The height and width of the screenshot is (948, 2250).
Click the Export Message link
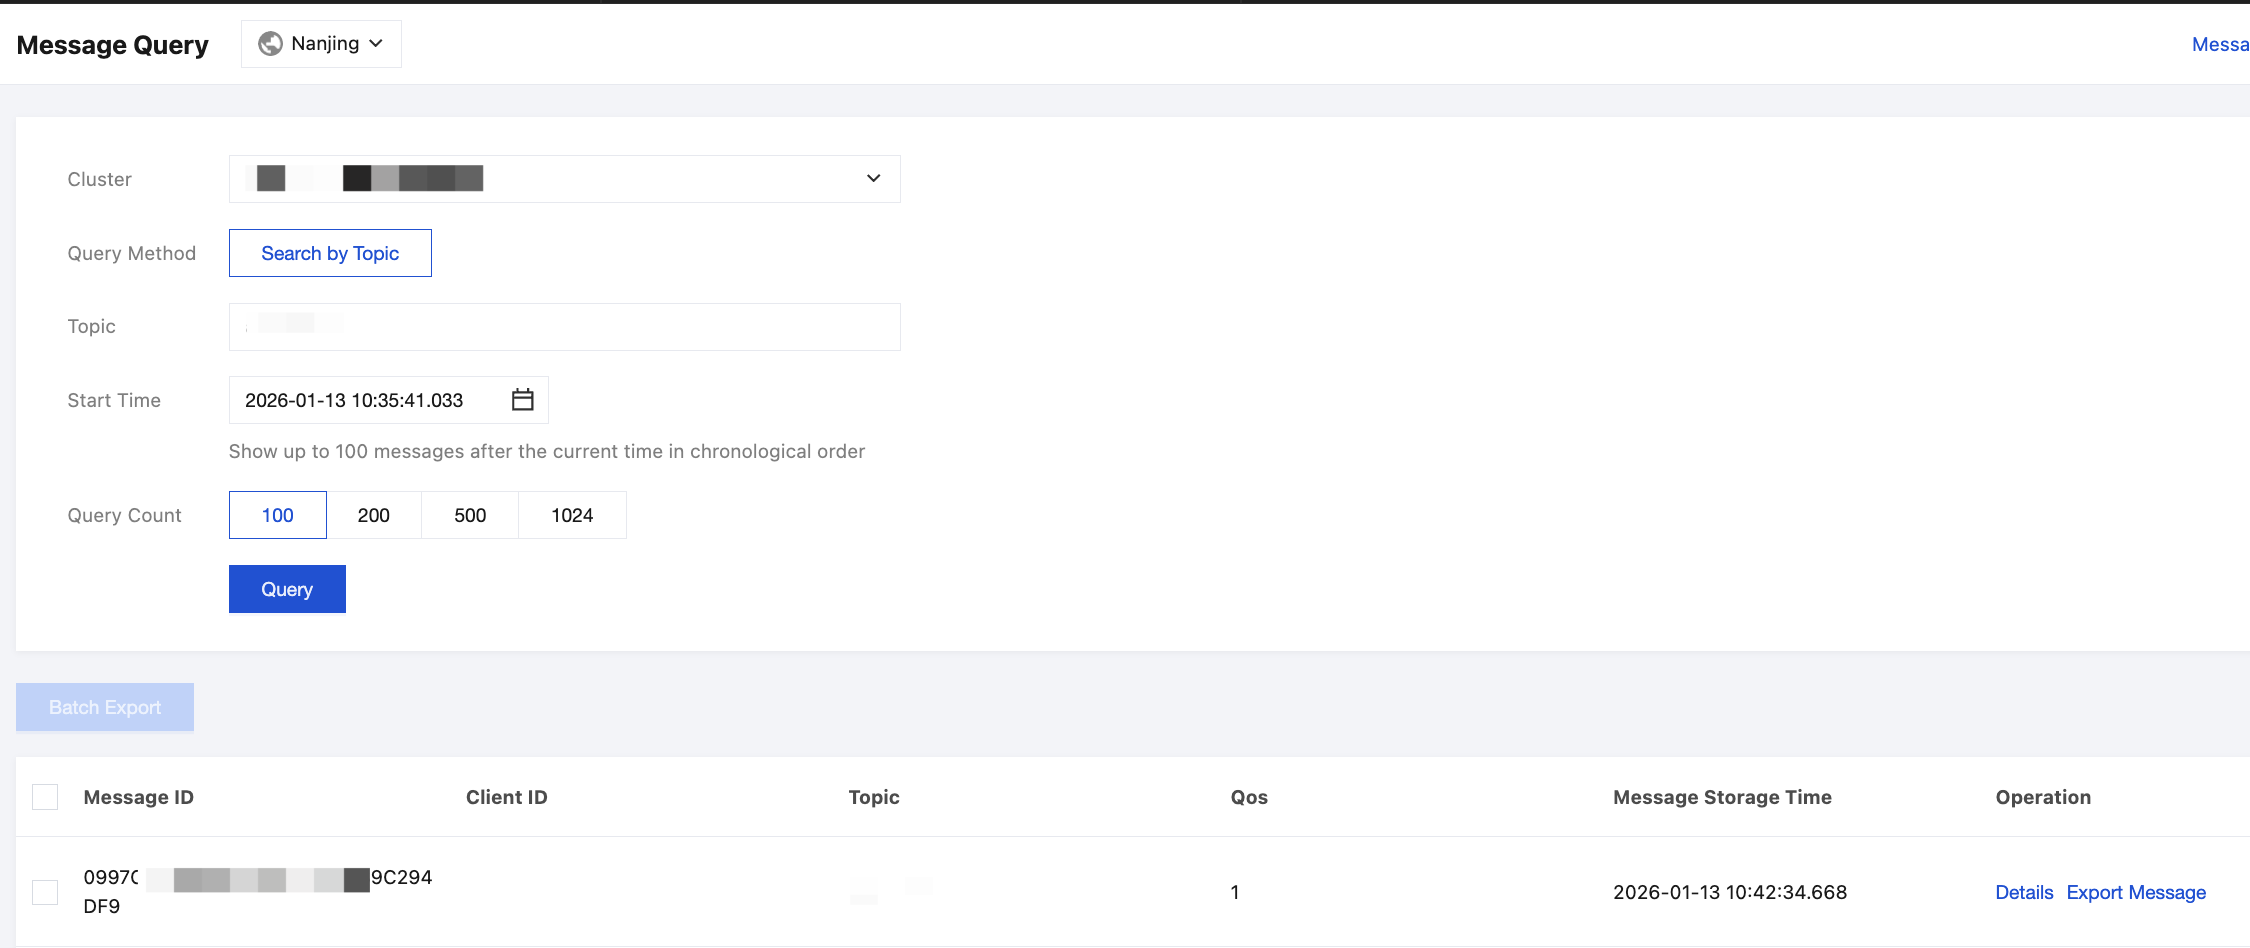tap(2136, 892)
